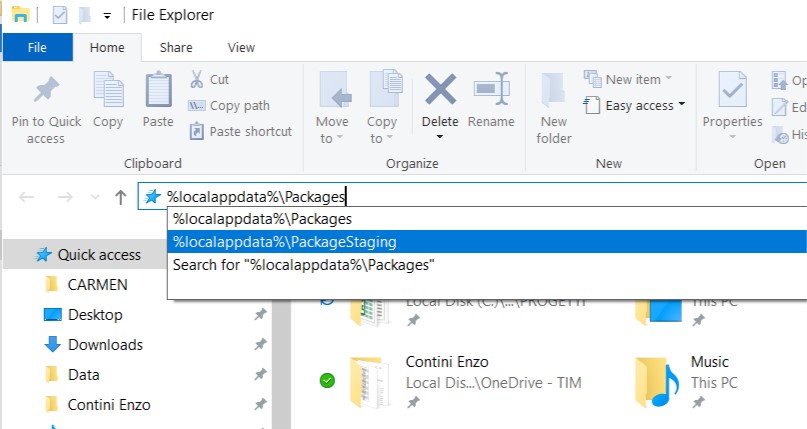Click the Paste icon in ribbon
This screenshot has width=807, height=429.
click(158, 92)
